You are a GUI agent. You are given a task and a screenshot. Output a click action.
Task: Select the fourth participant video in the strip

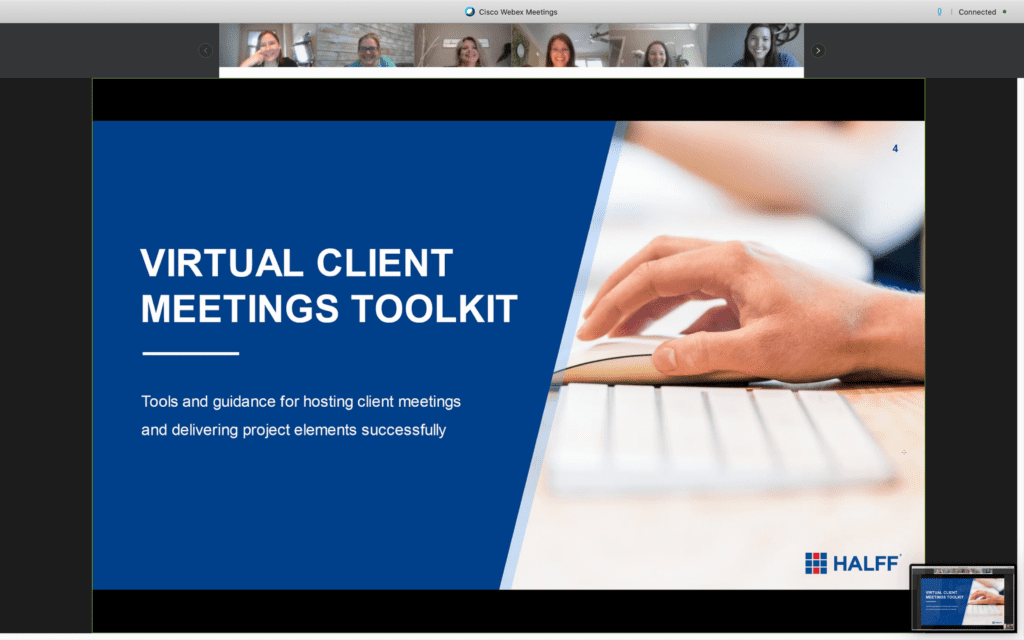tap(560, 47)
